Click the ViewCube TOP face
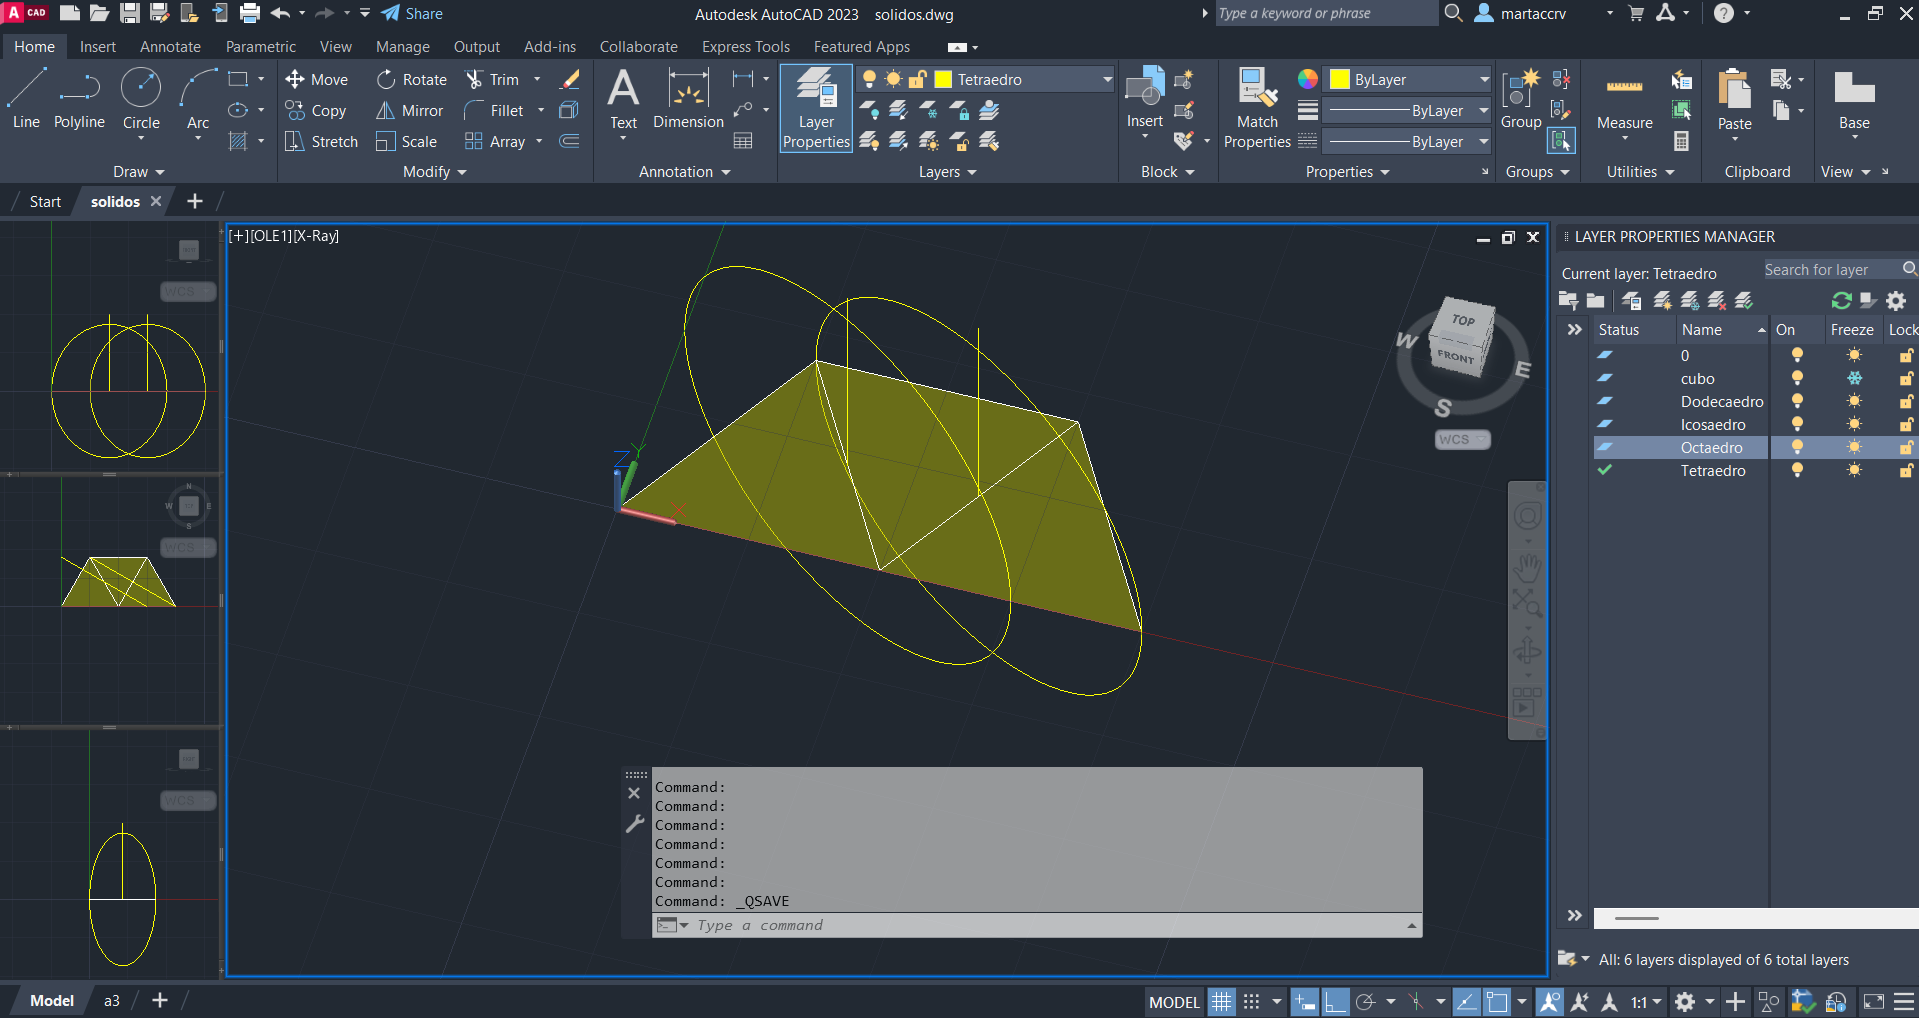The width and height of the screenshot is (1919, 1018). pyautogui.click(x=1464, y=321)
